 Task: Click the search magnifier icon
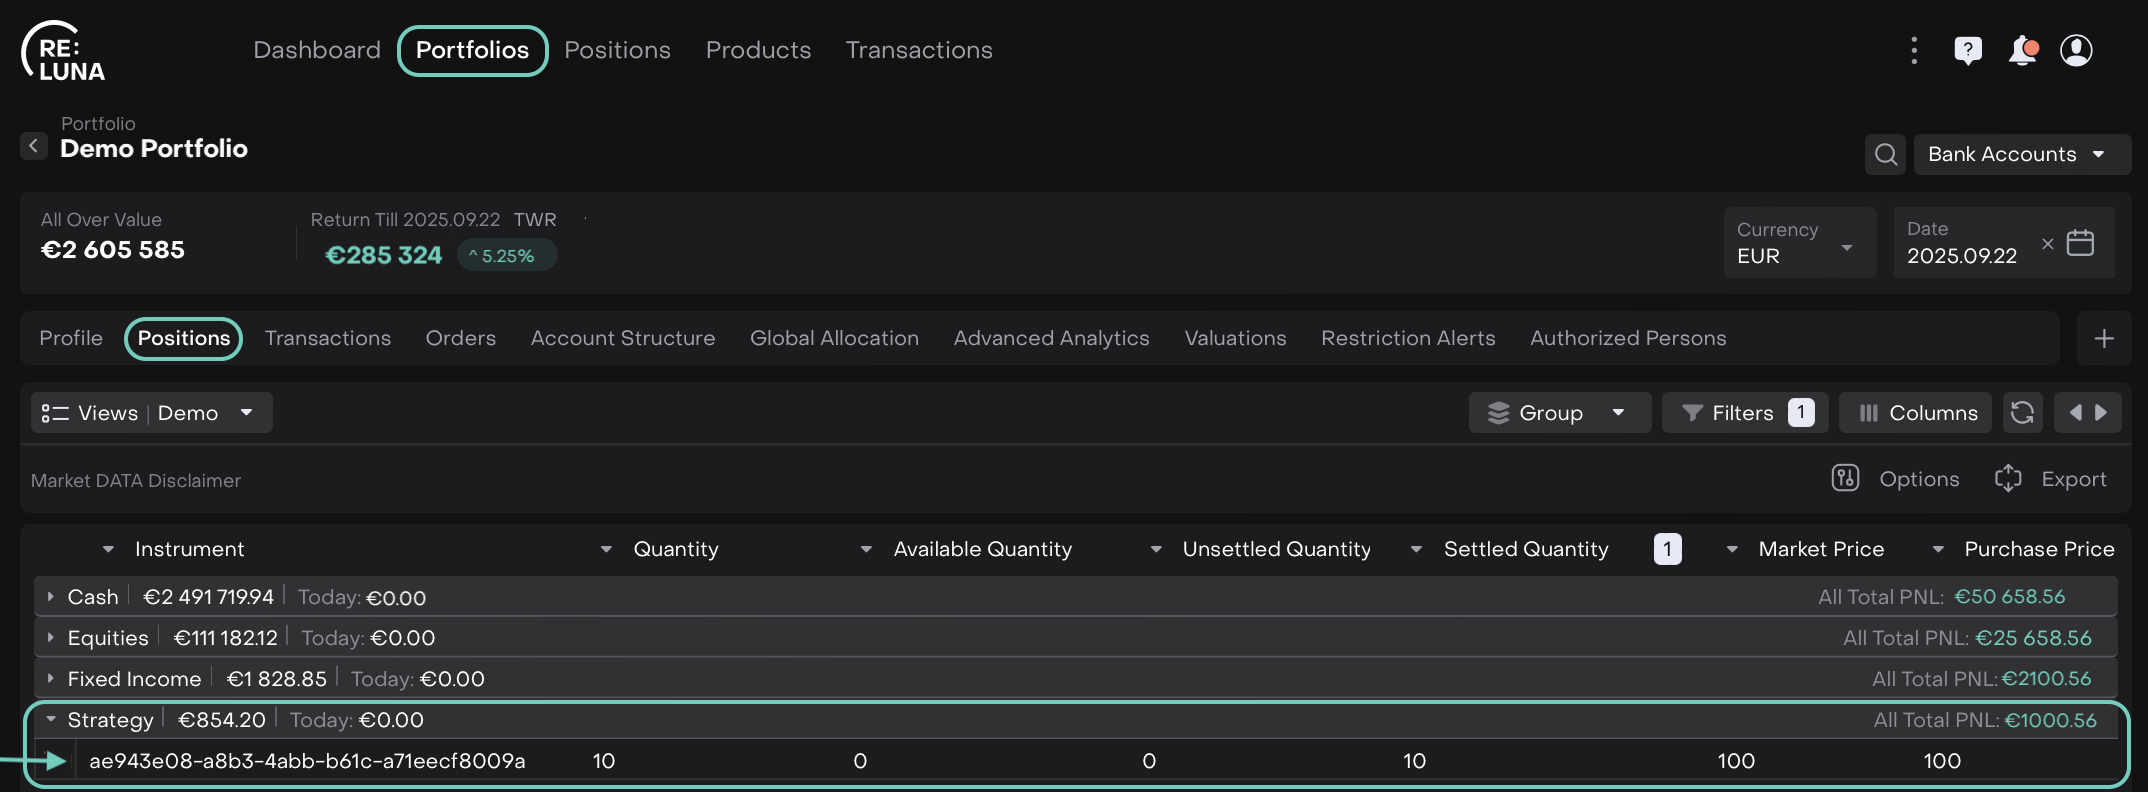[x=1885, y=154]
